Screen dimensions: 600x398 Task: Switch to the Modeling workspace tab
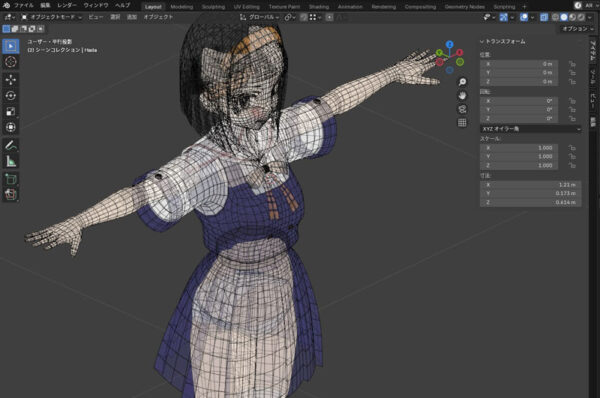click(181, 7)
